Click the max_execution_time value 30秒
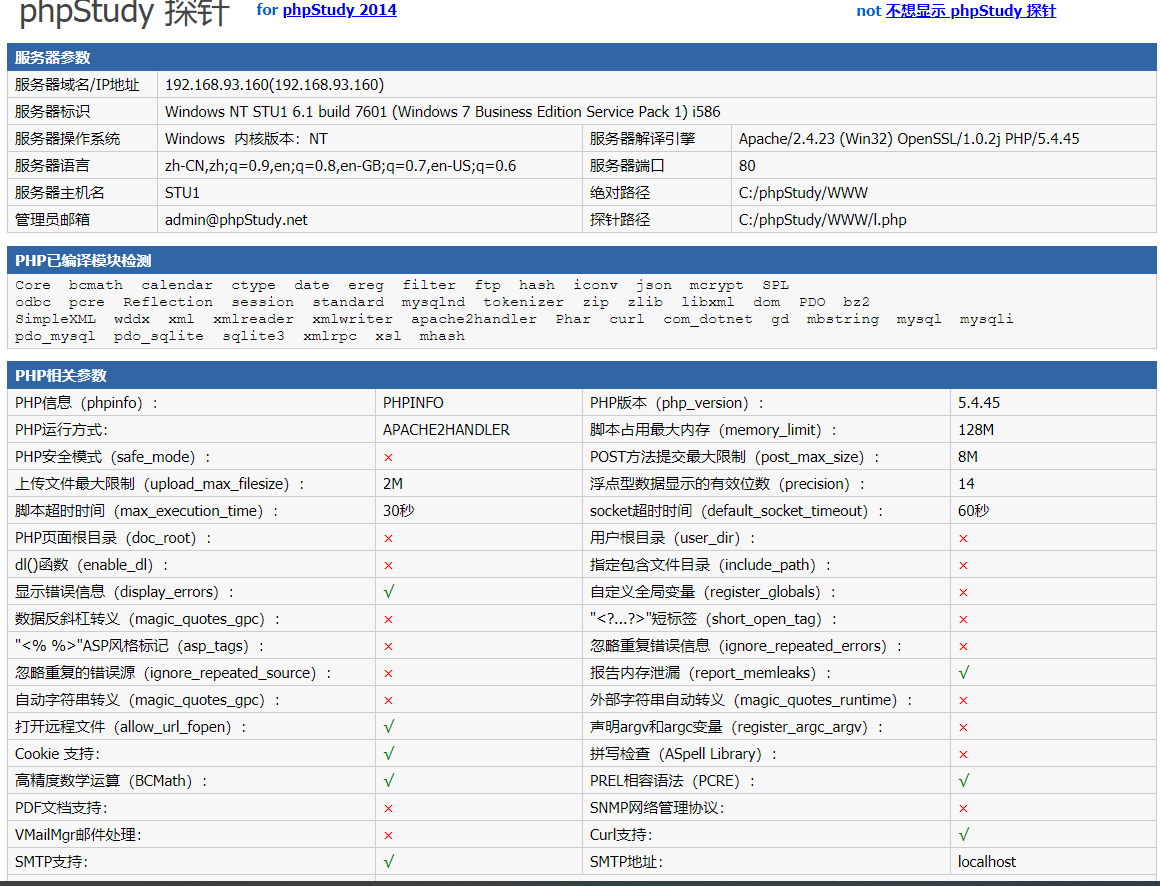1160x886 pixels. coord(399,511)
